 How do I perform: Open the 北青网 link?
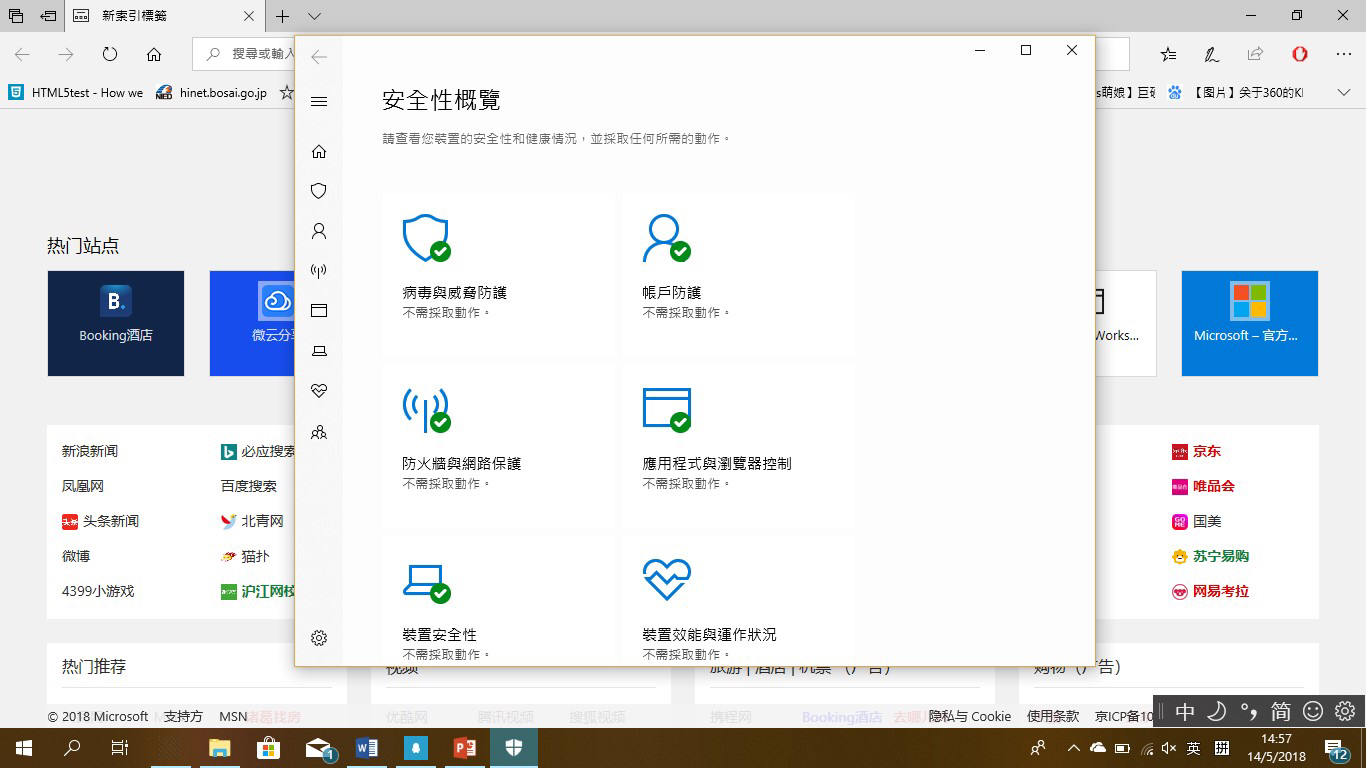point(252,521)
